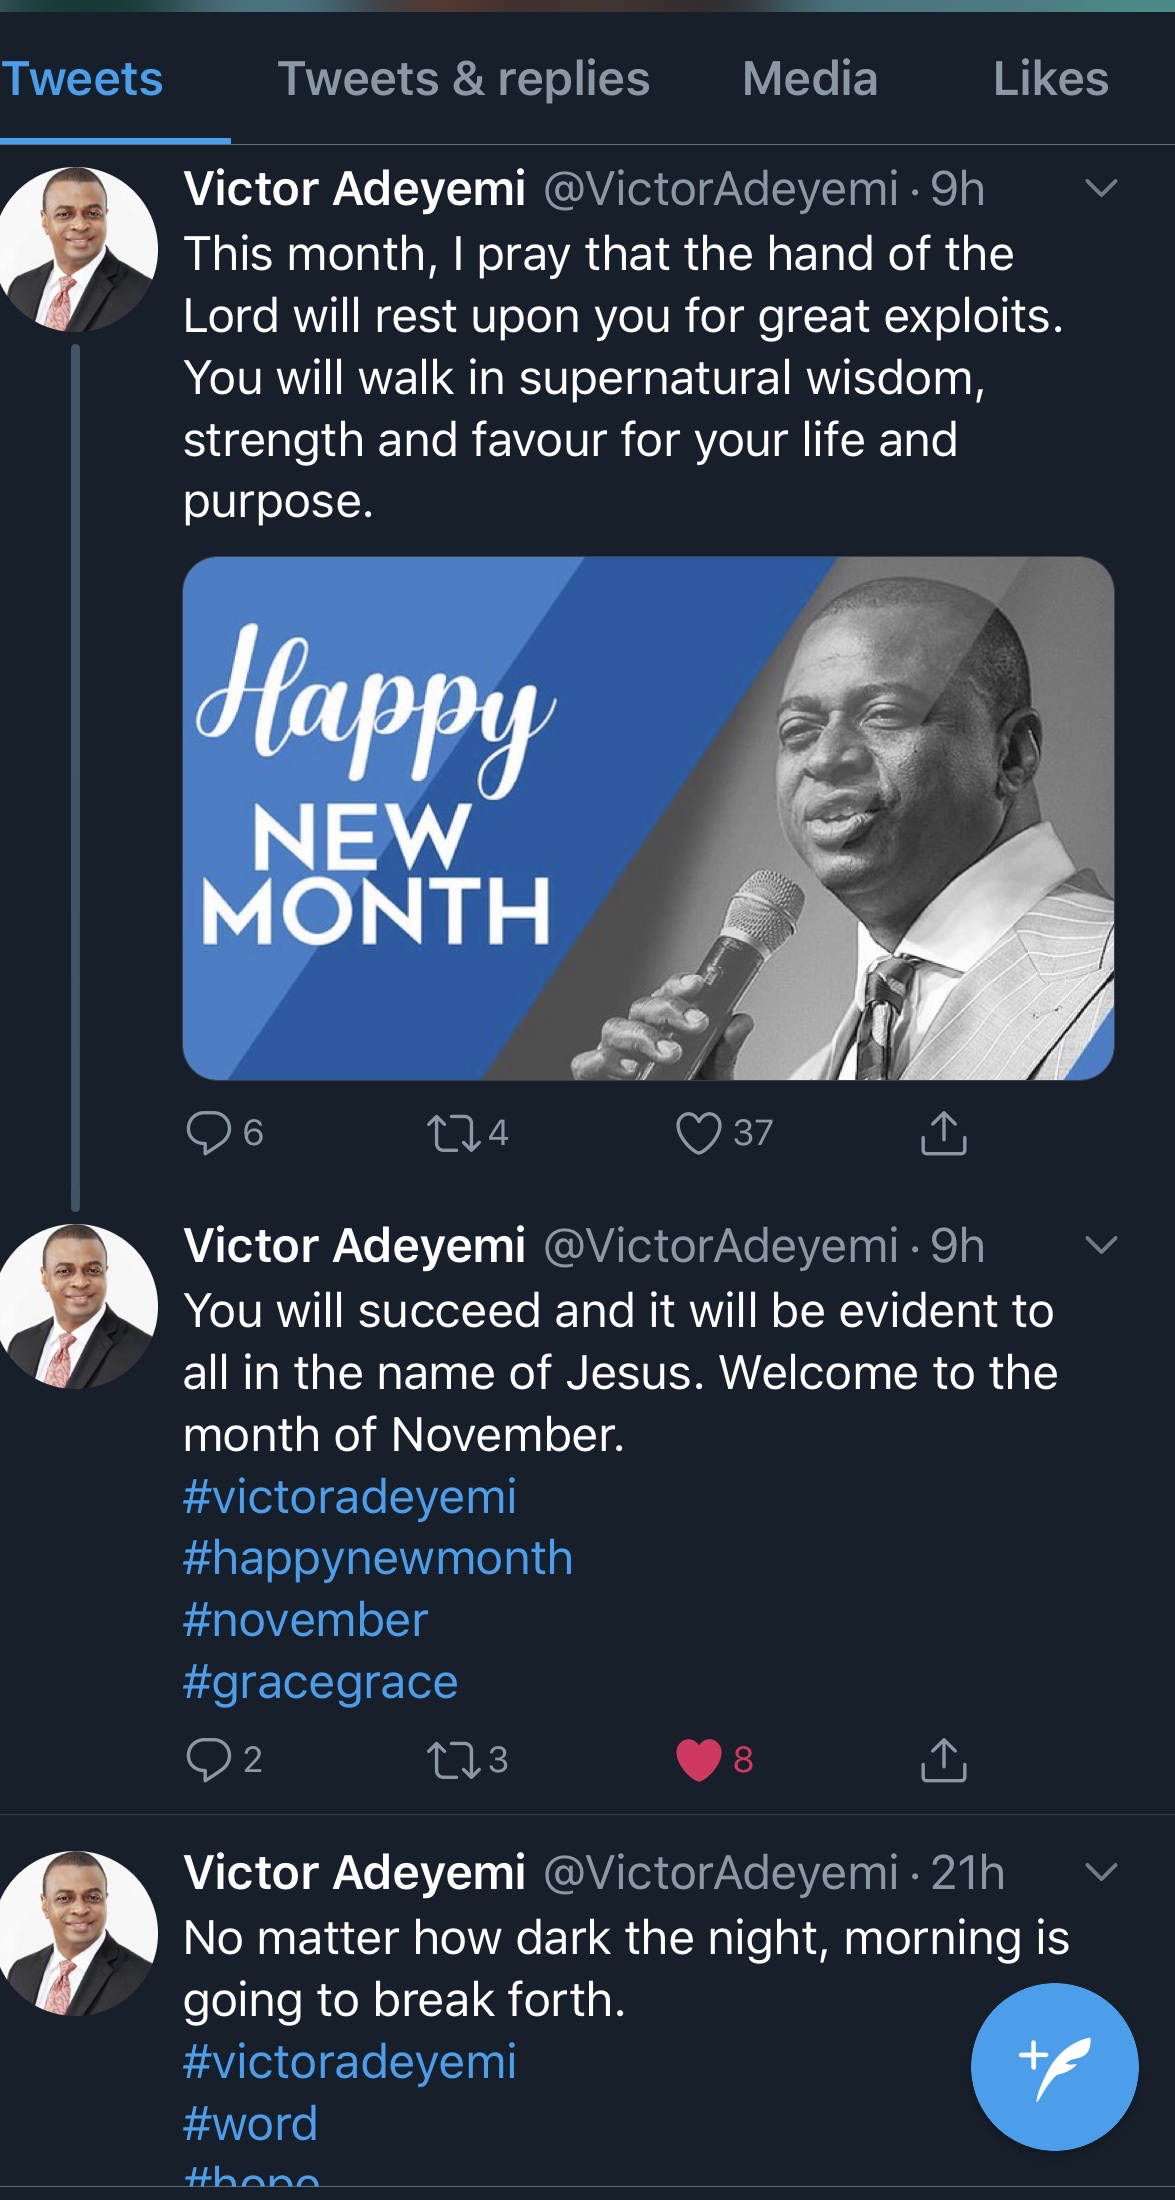1175x2200 pixels.
Task: View the Happy New Month image
Action: coord(648,818)
